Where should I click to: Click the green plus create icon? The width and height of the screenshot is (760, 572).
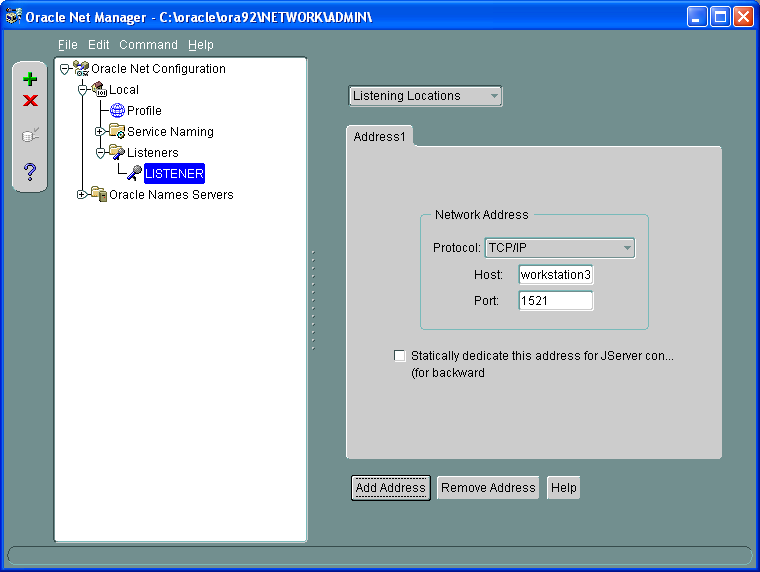30,79
